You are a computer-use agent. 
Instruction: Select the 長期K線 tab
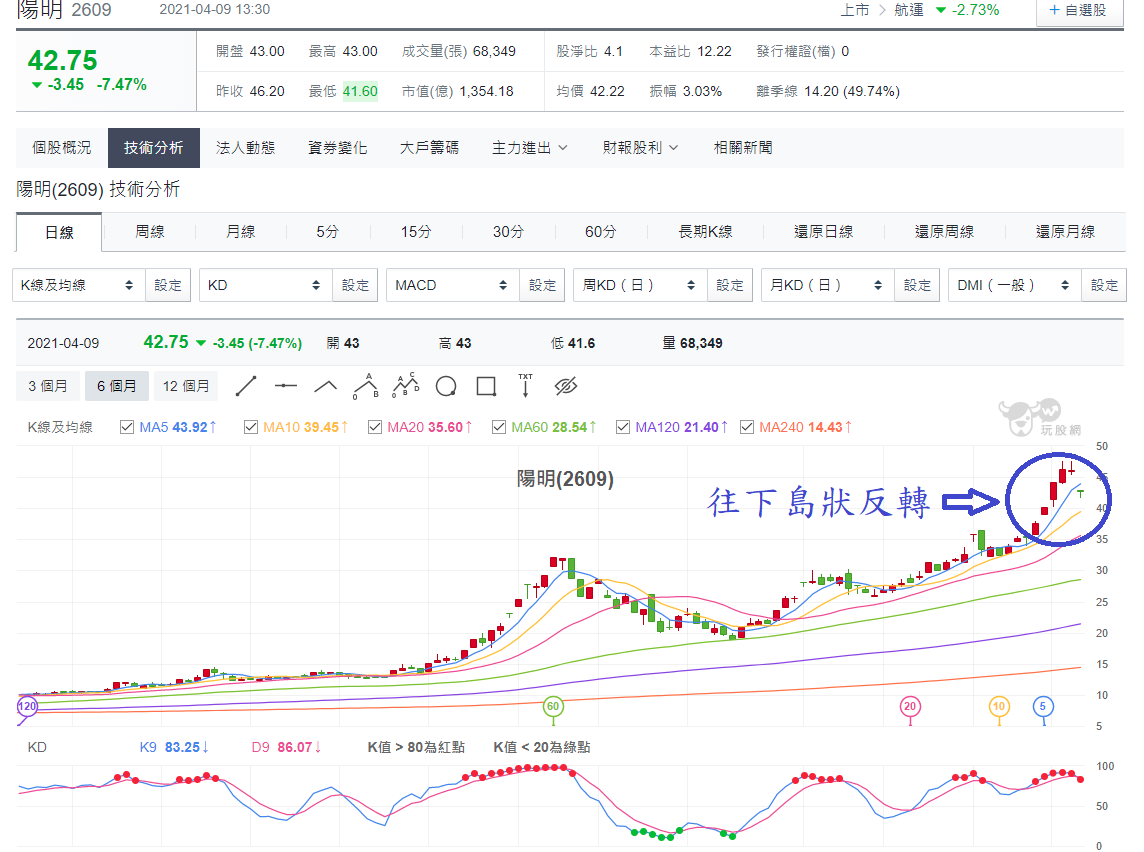(706, 232)
